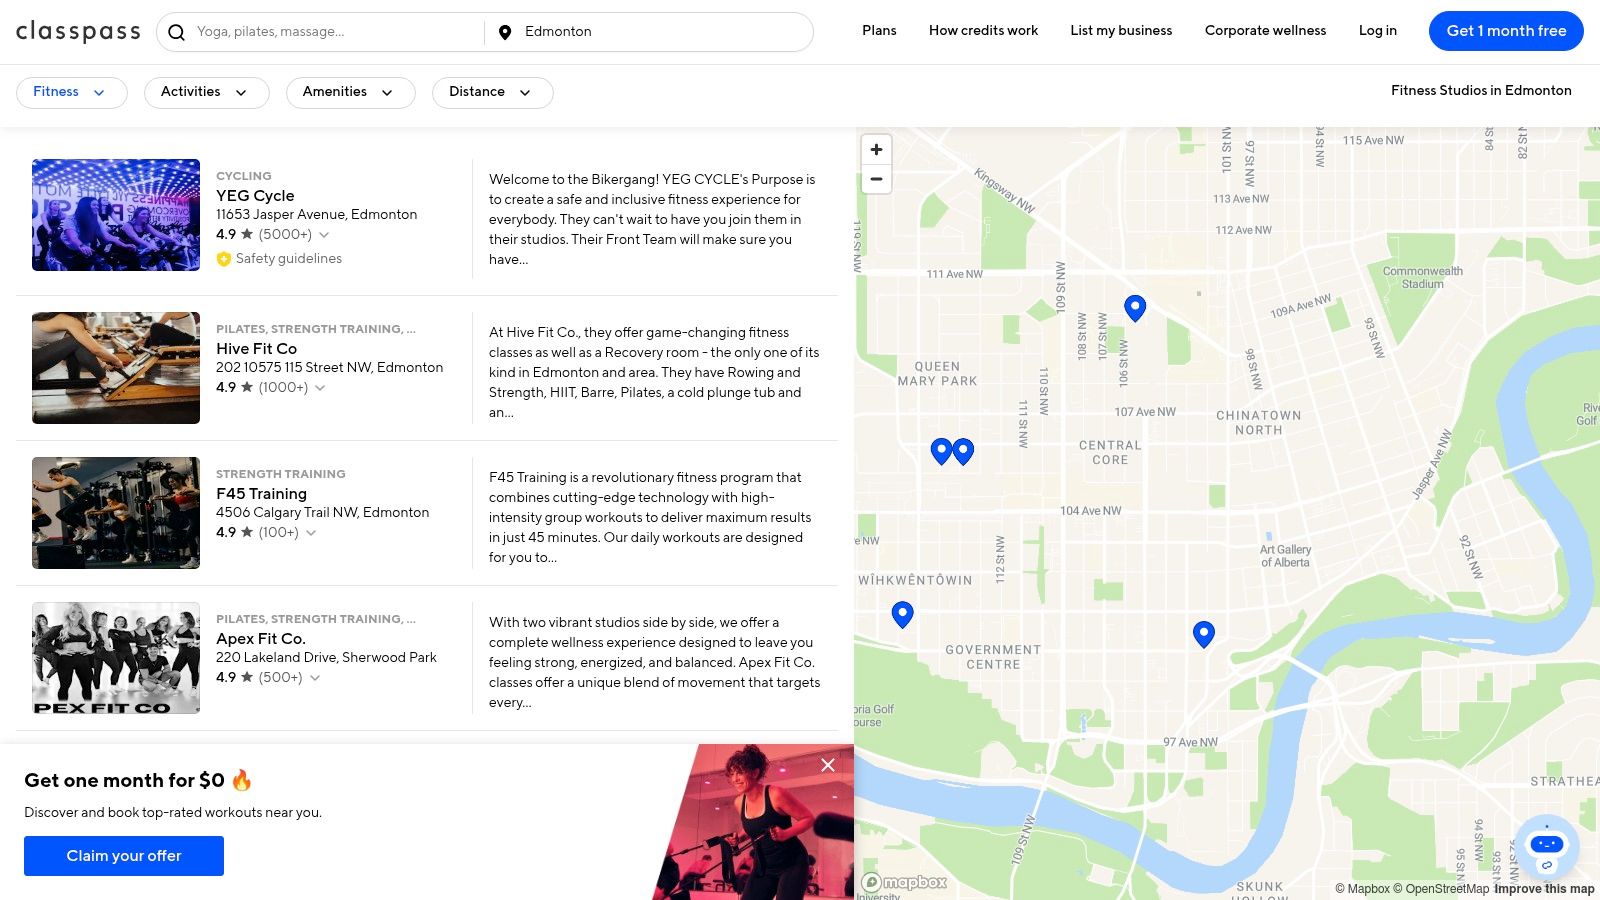The height and width of the screenshot is (900, 1600).
Task: Open the Amenities filter dropdown
Action: 351,92
